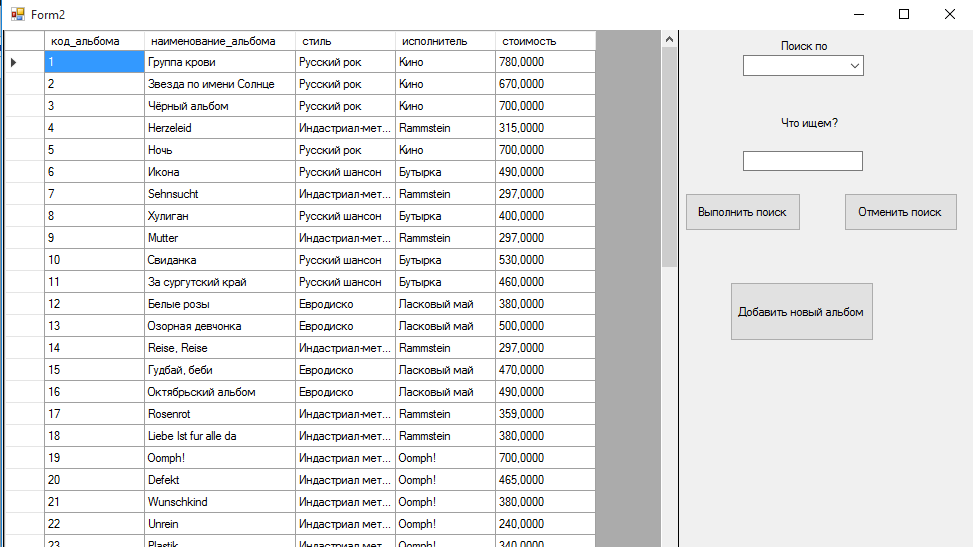Click the vertical scrollbar thumb of the grid
Viewport: 973px width, 547px height.
click(x=669, y=157)
